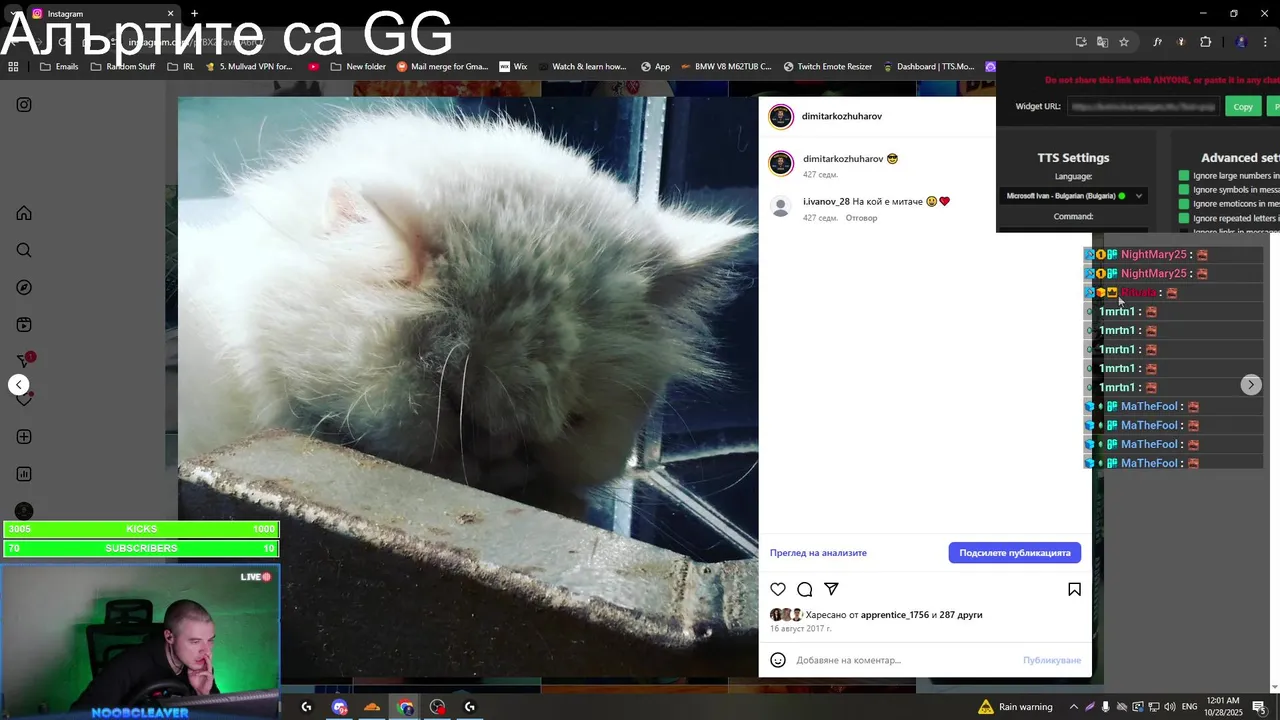The image size is (1280, 720).
Task: Open Instagram Search in sidebar
Action: point(24,250)
